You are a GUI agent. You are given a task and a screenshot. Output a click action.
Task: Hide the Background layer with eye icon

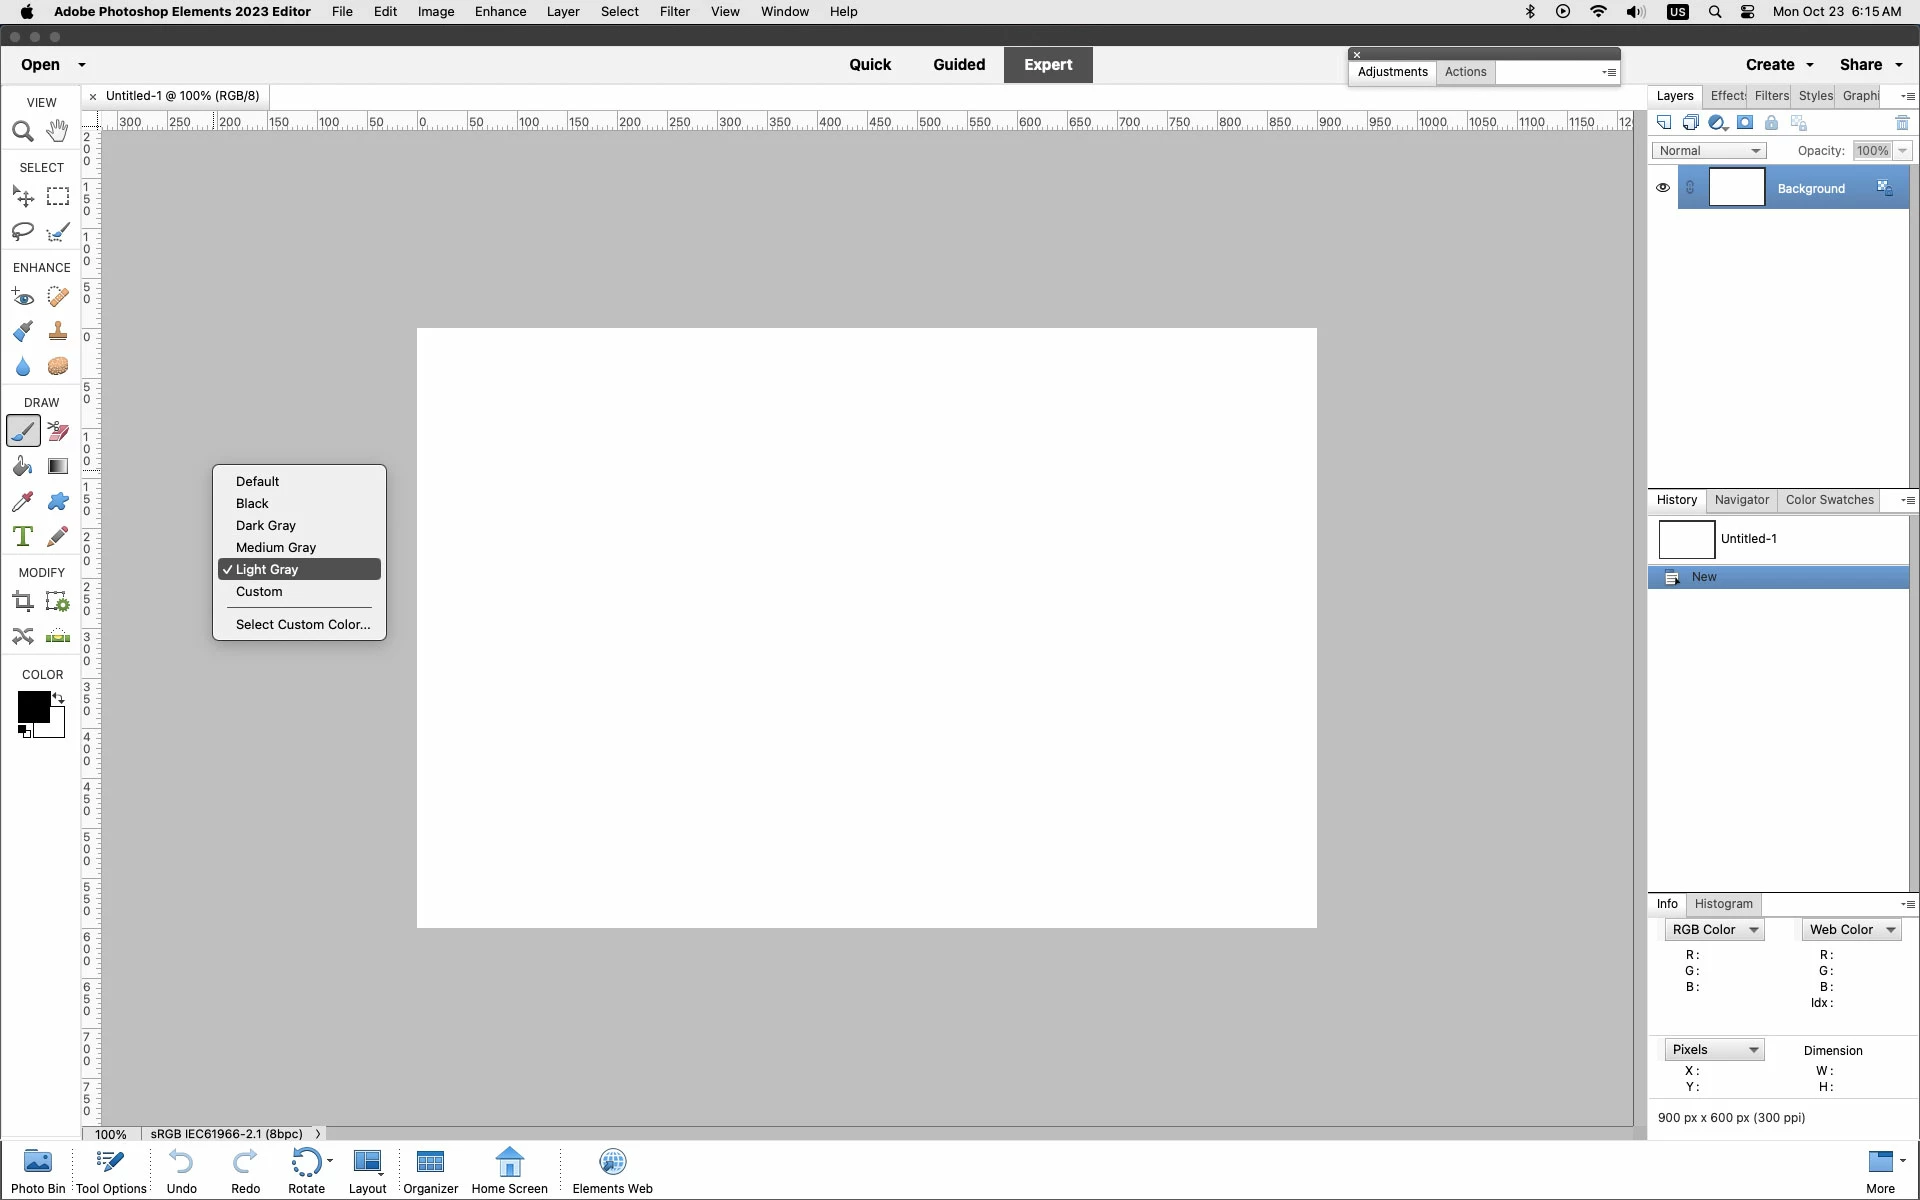1663,188
